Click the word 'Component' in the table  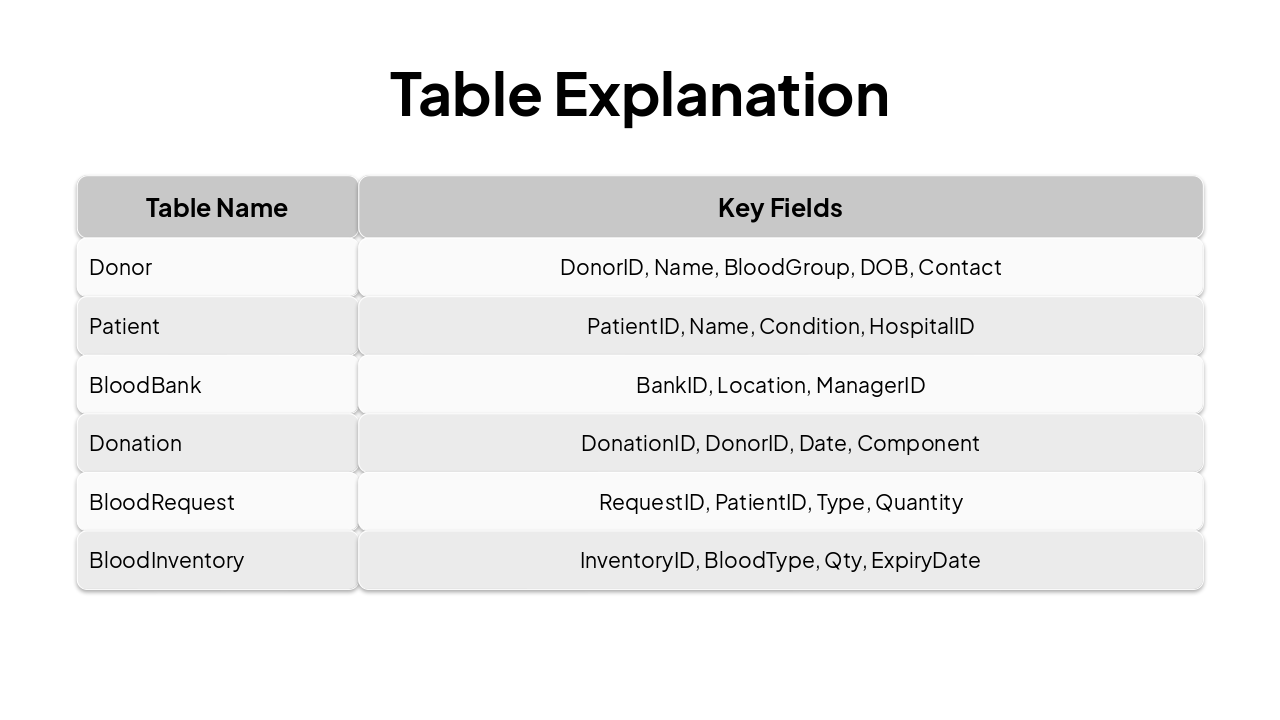(x=918, y=443)
